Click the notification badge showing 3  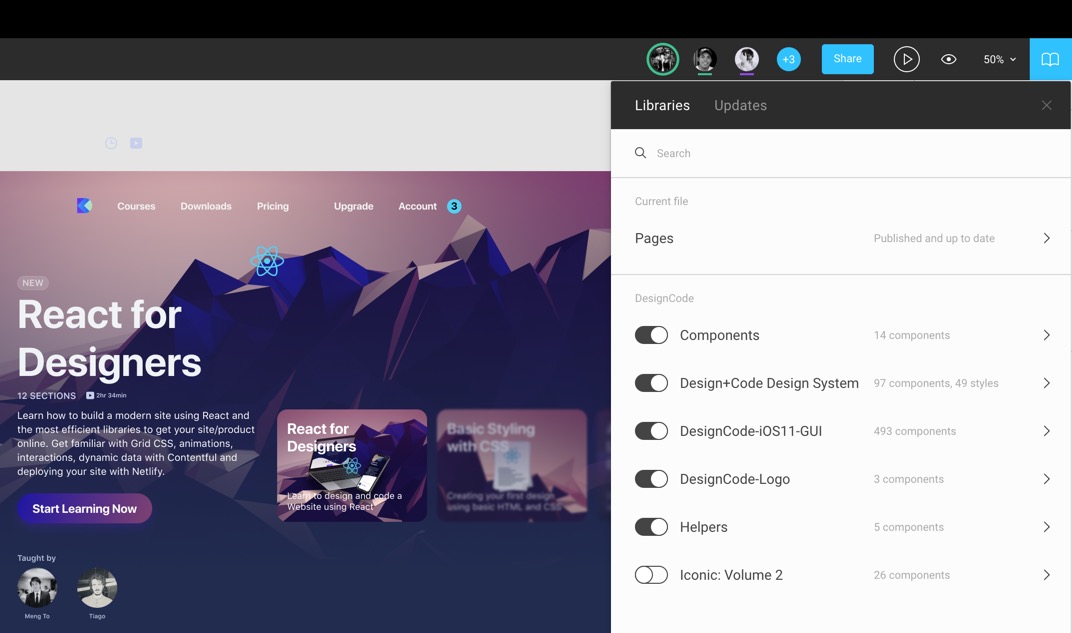pyautogui.click(x=454, y=206)
